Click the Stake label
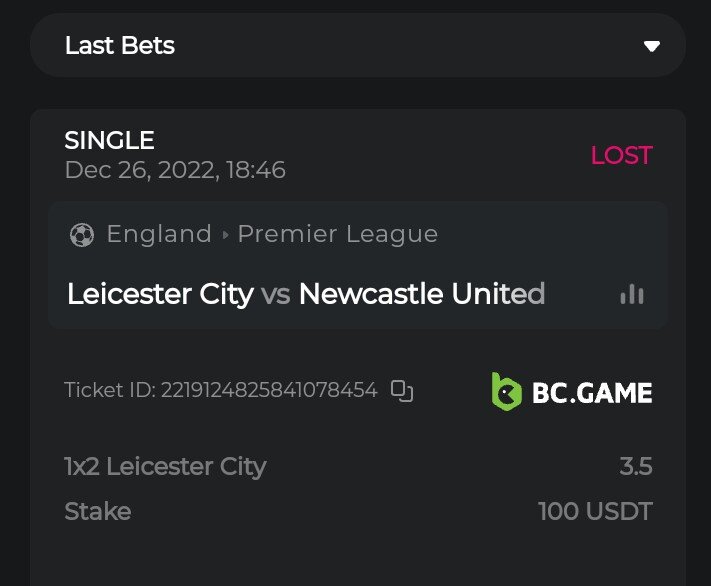This screenshot has height=586, width=711. click(x=97, y=512)
